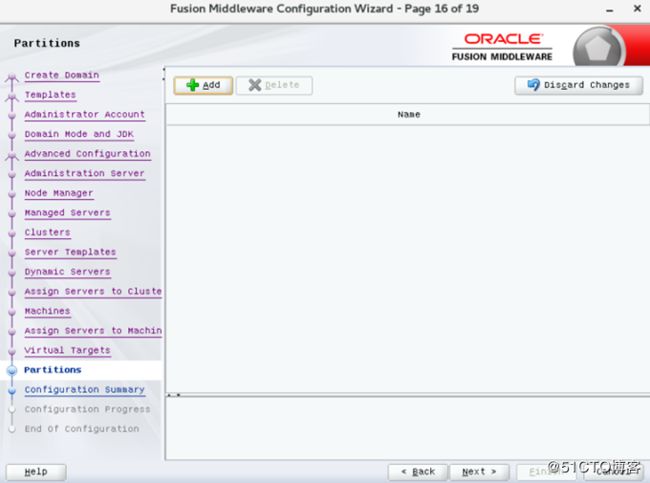Click the Partitions step bullet icon
650x483 pixels.
click(x=12, y=370)
